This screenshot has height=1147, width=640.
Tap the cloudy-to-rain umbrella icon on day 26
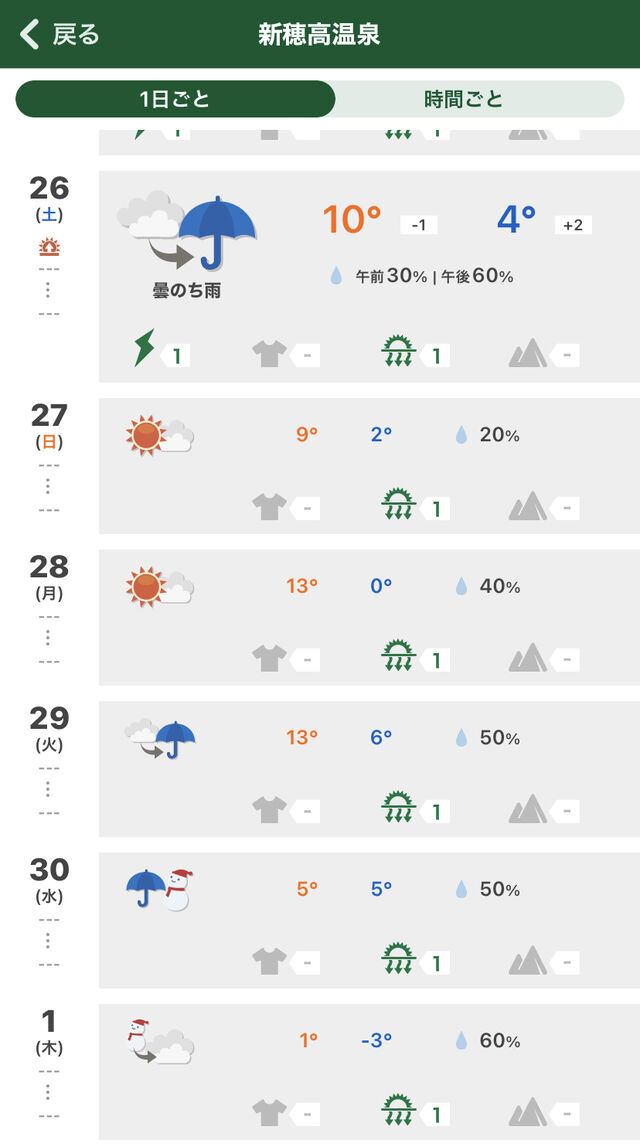[187, 231]
